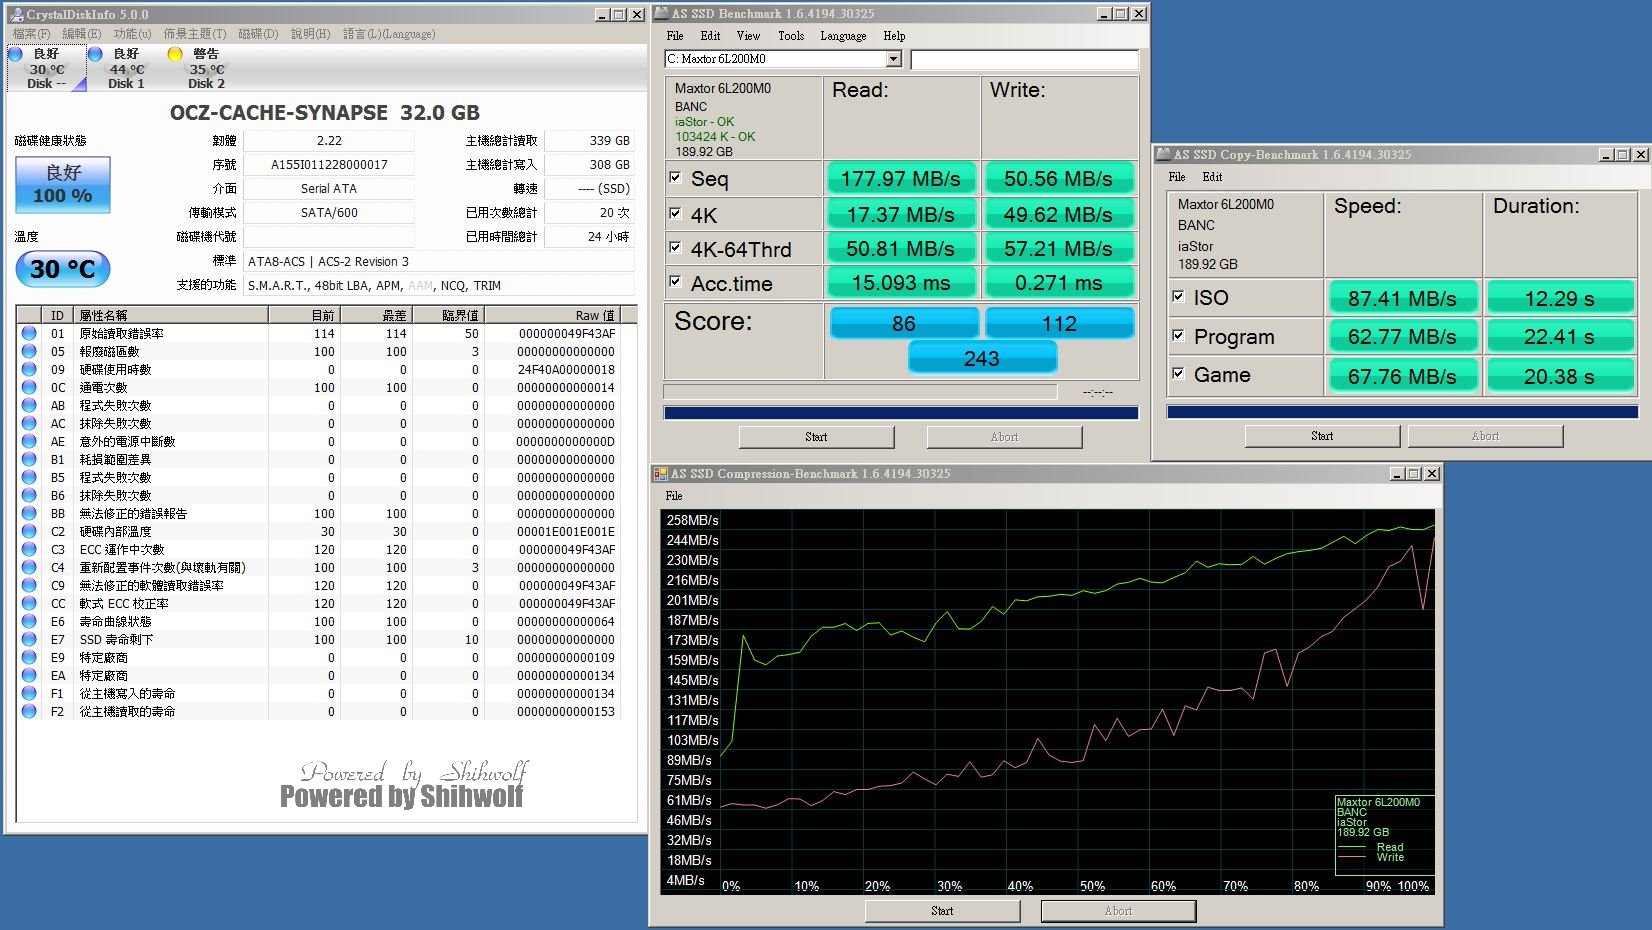Click Abort in Compression-Benchmark window
Viewport: 1652px width, 930px height.
tap(1118, 911)
